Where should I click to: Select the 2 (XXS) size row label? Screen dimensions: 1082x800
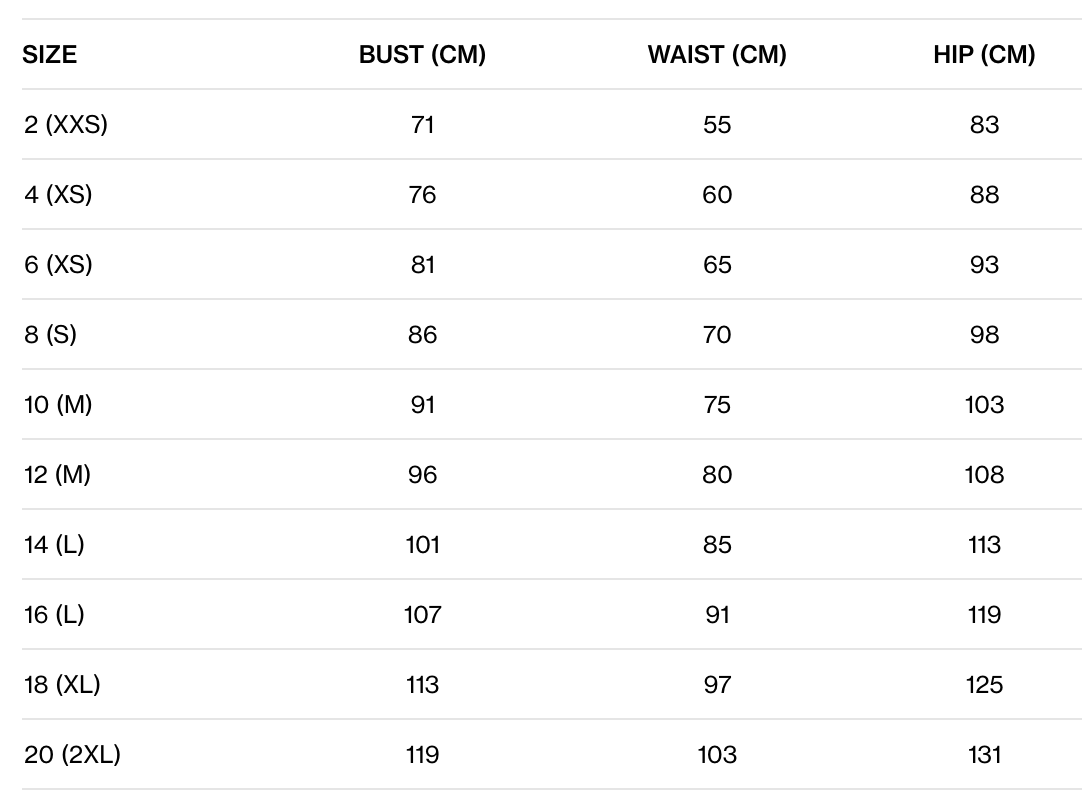66,125
